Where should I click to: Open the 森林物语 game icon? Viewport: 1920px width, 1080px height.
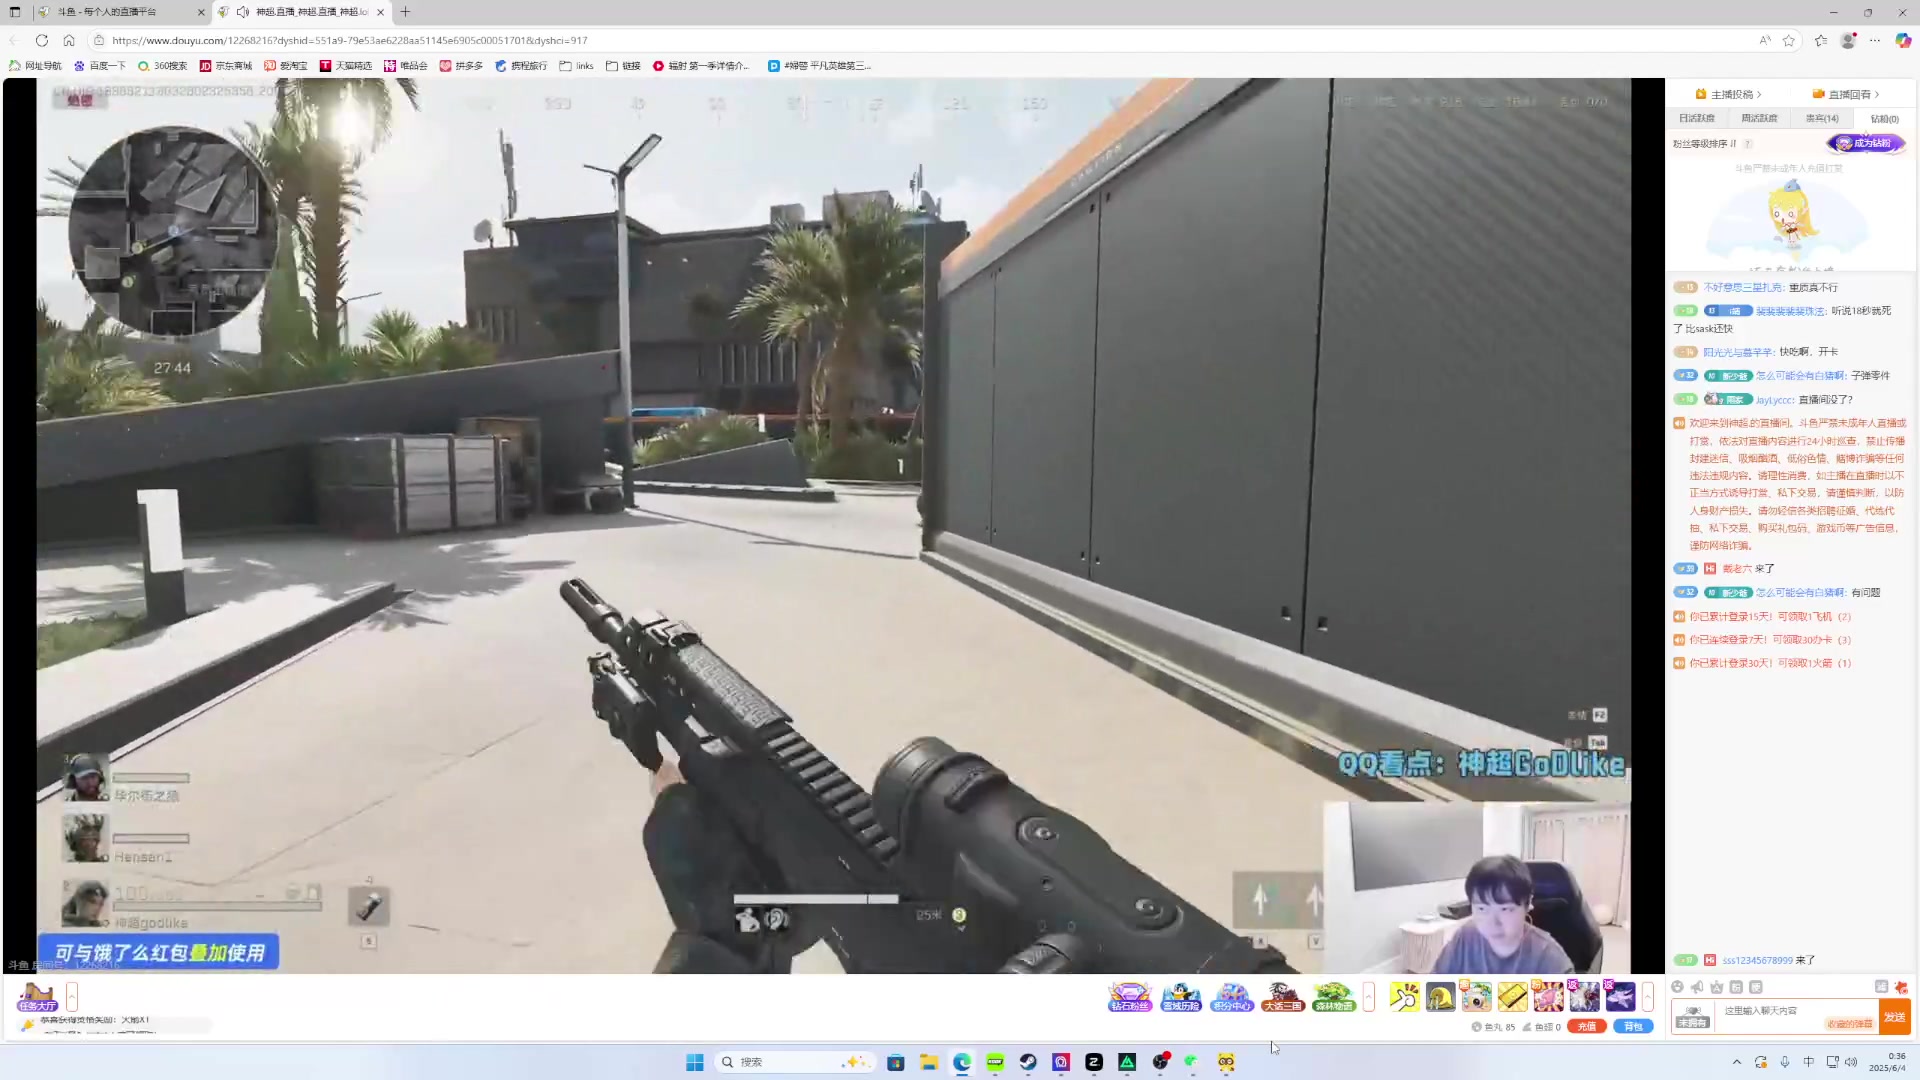click(1334, 997)
